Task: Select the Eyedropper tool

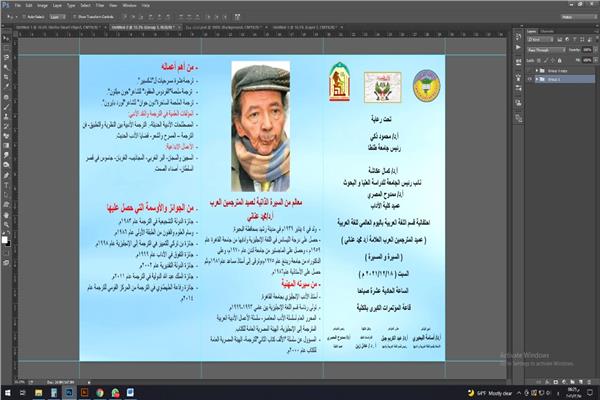Action: pos(6,87)
